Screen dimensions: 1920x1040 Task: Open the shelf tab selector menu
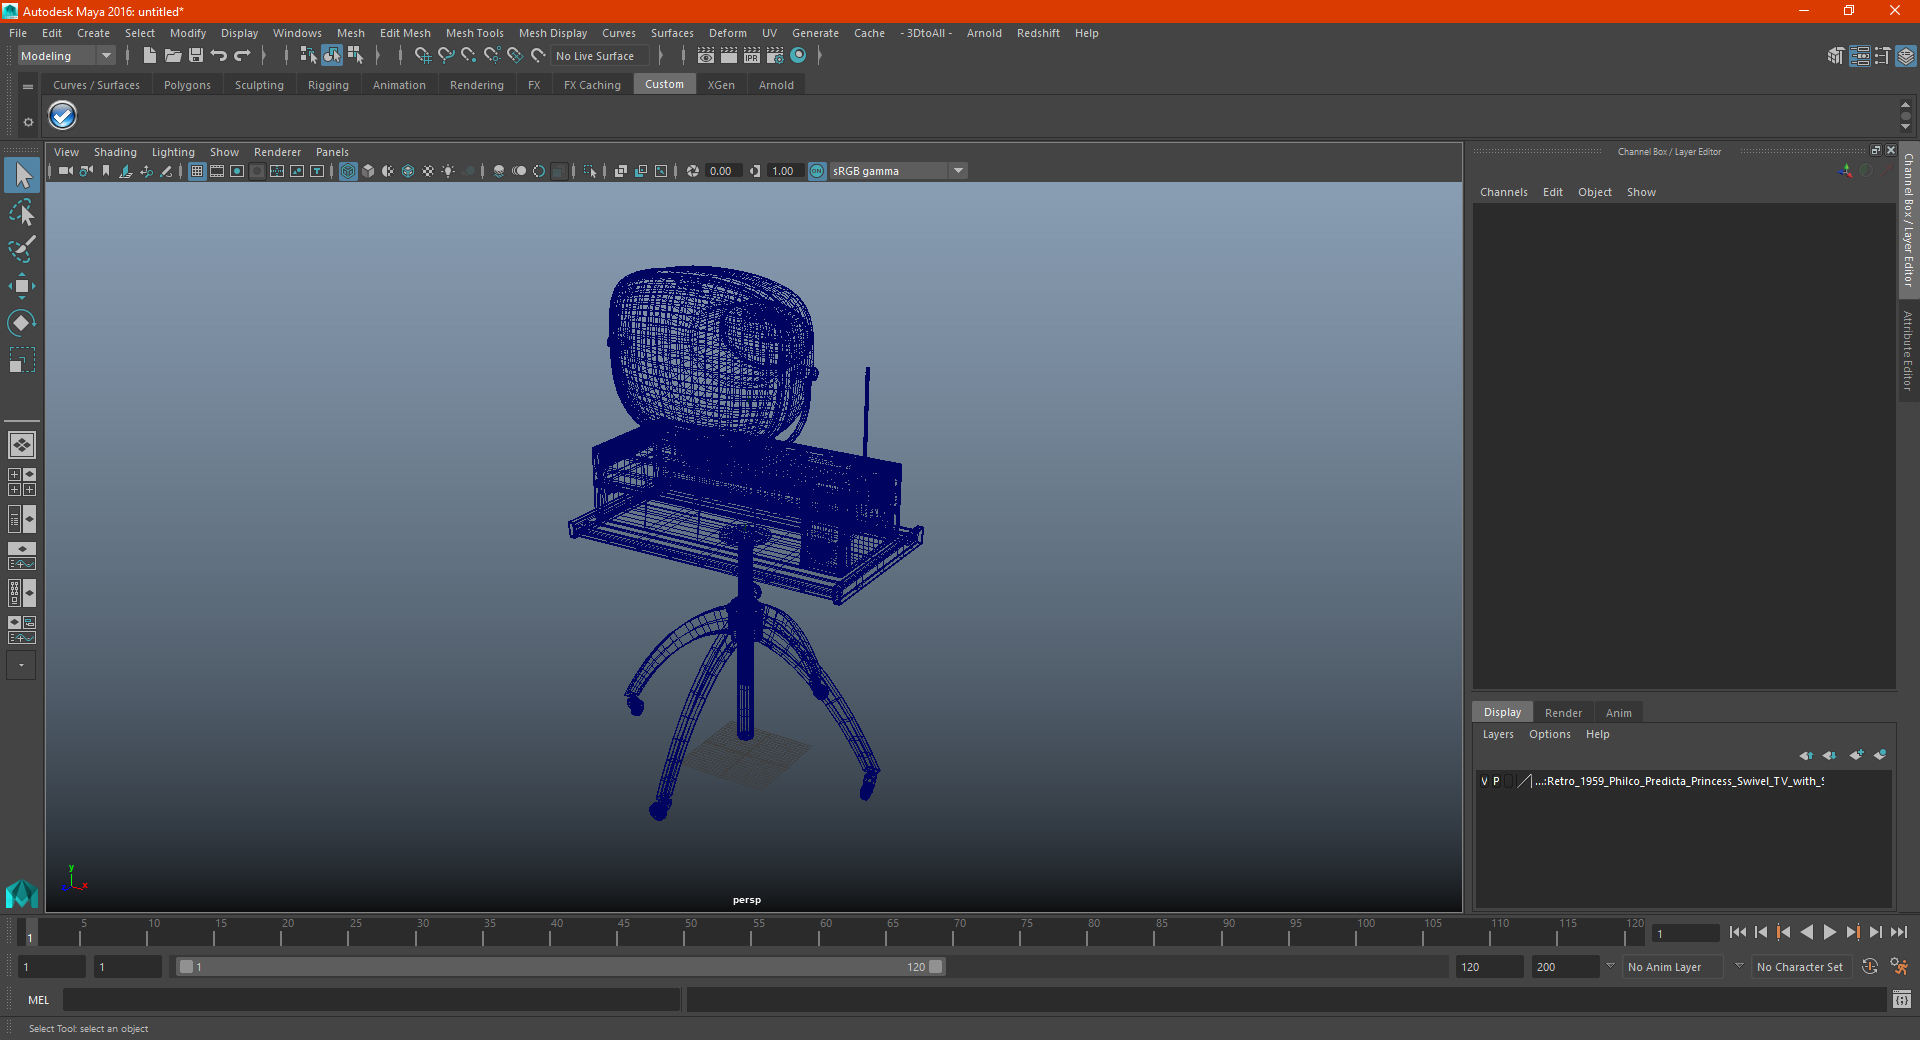[x=28, y=87]
